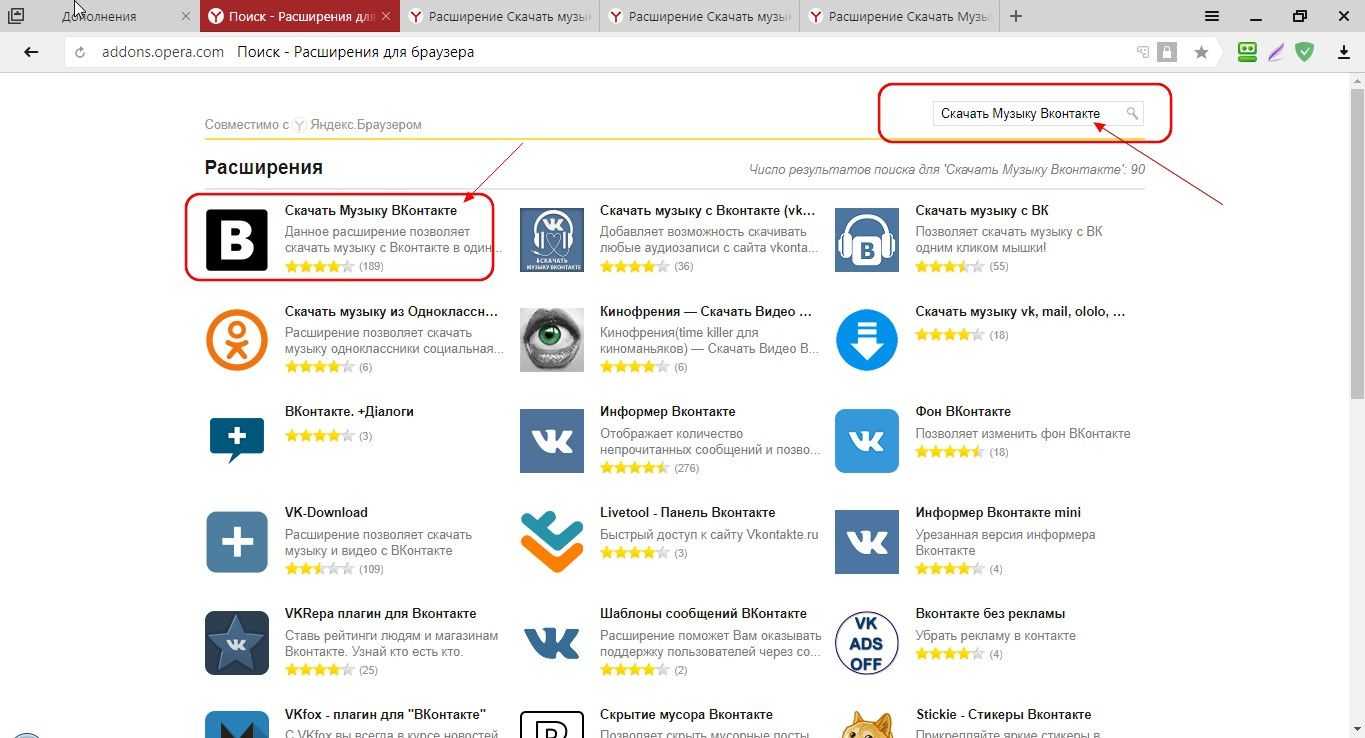1365x738 pixels.
Task: Open the green eye Кинофрения icon
Action: pos(552,340)
